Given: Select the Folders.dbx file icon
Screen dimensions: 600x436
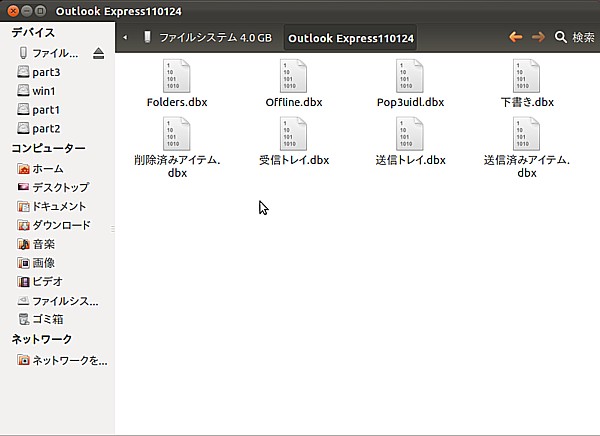Looking at the screenshot, I should click(176, 76).
